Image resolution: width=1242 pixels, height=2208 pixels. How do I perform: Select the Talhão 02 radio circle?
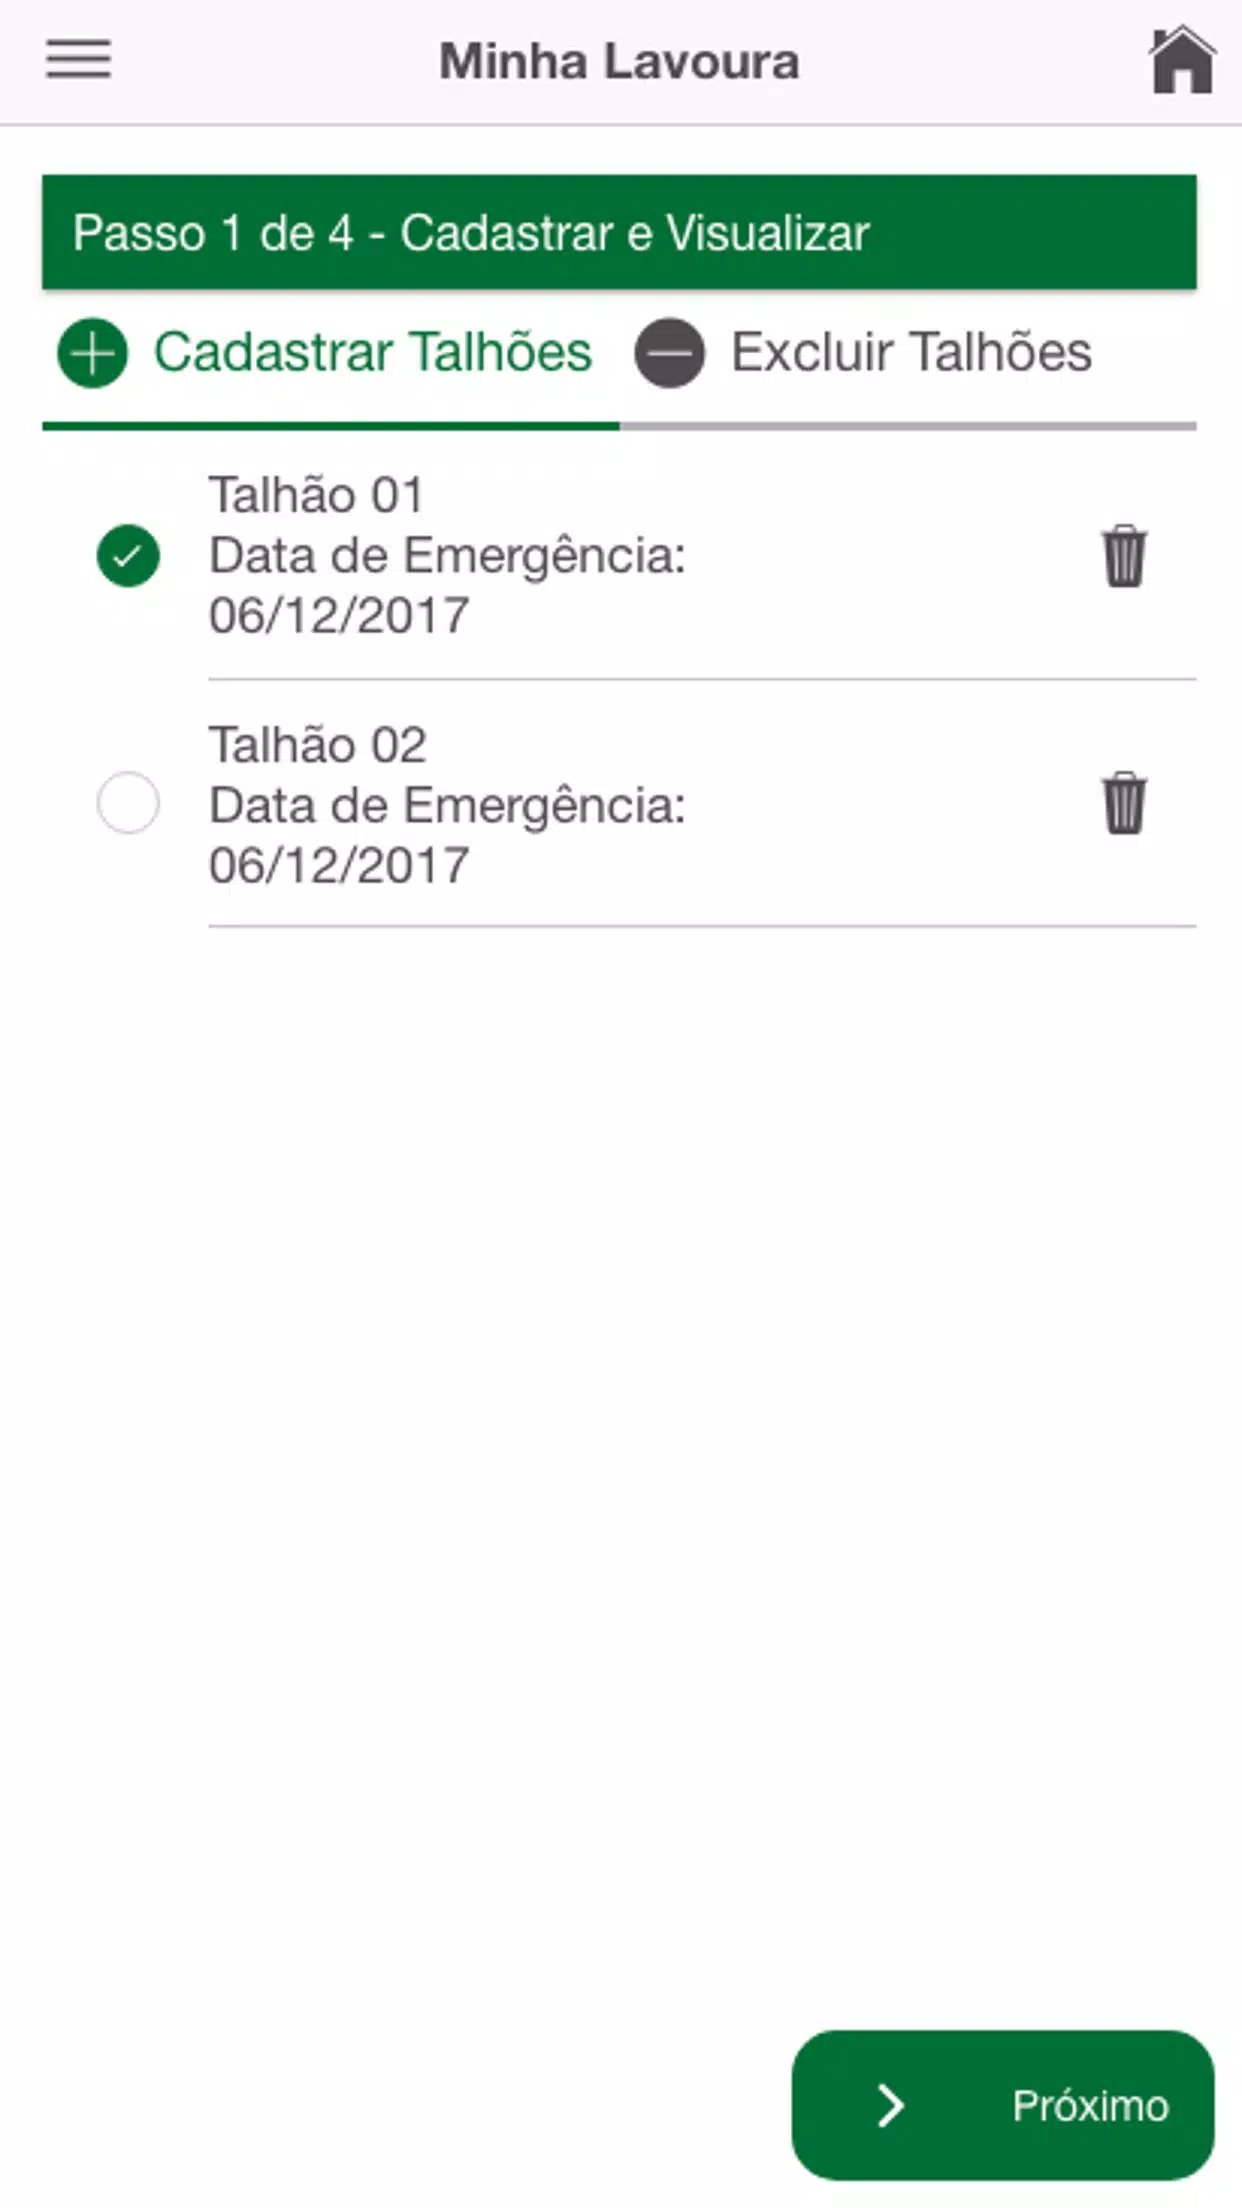pos(128,802)
